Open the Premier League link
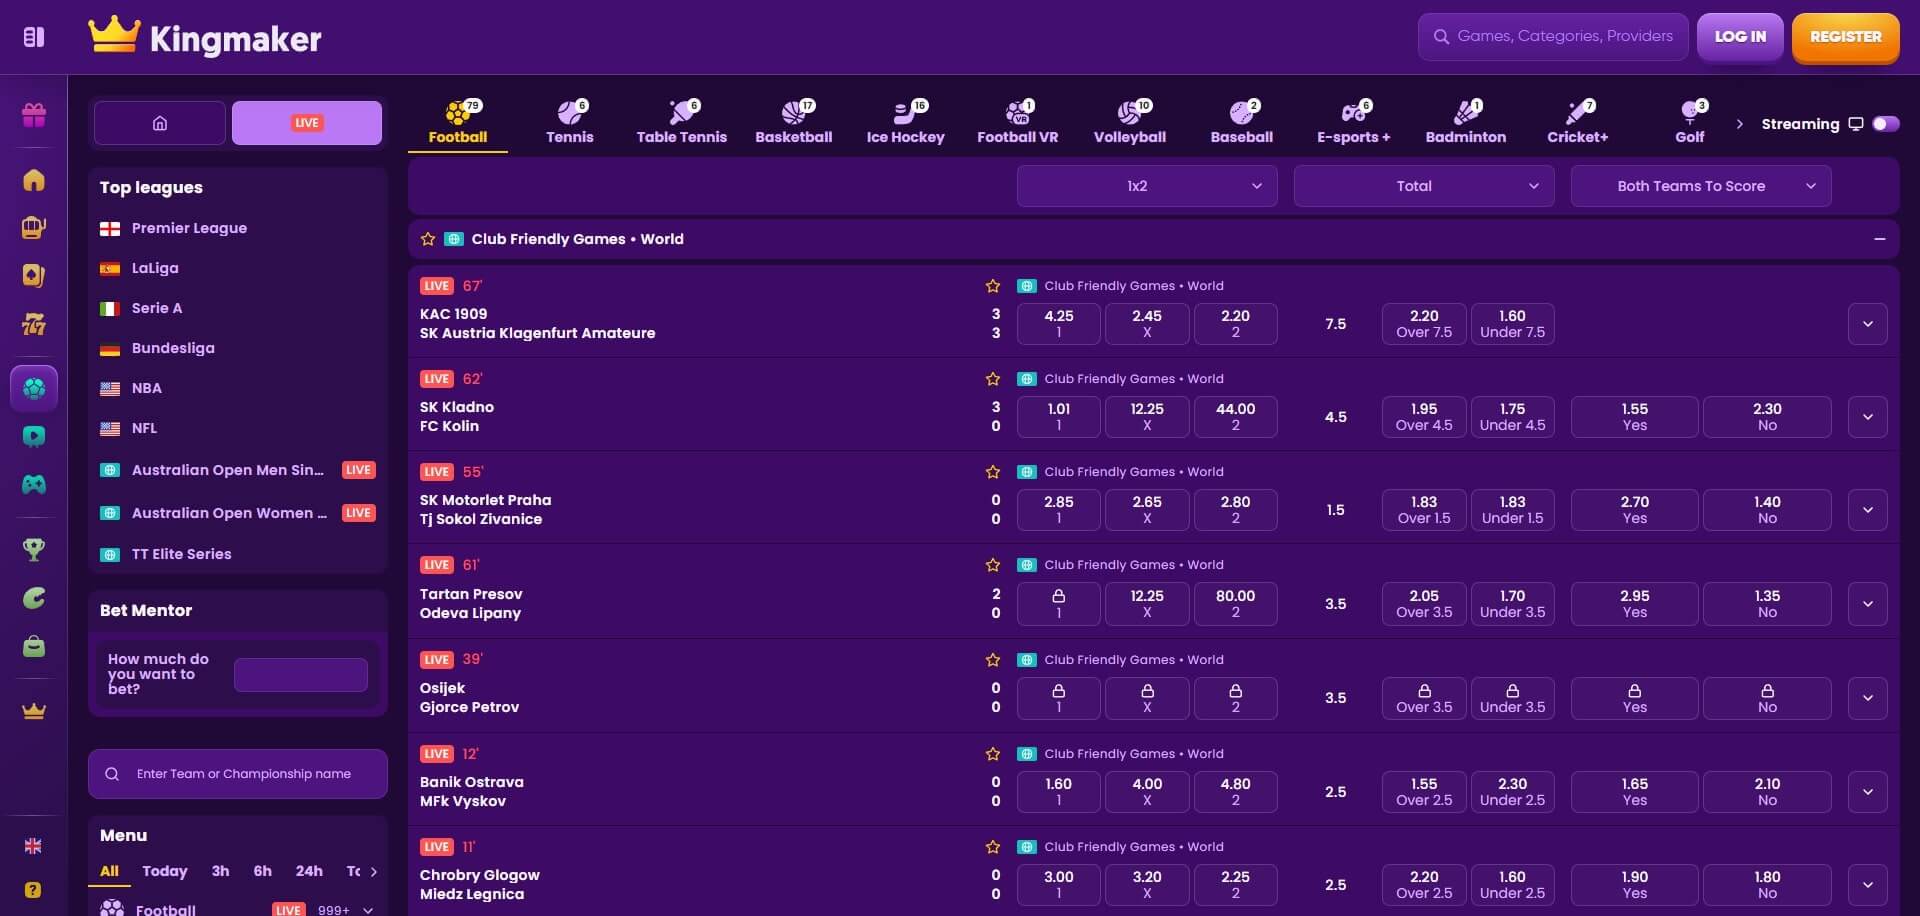Image resolution: width=1920 pixels, height=916 pixels. click(190, 228)
